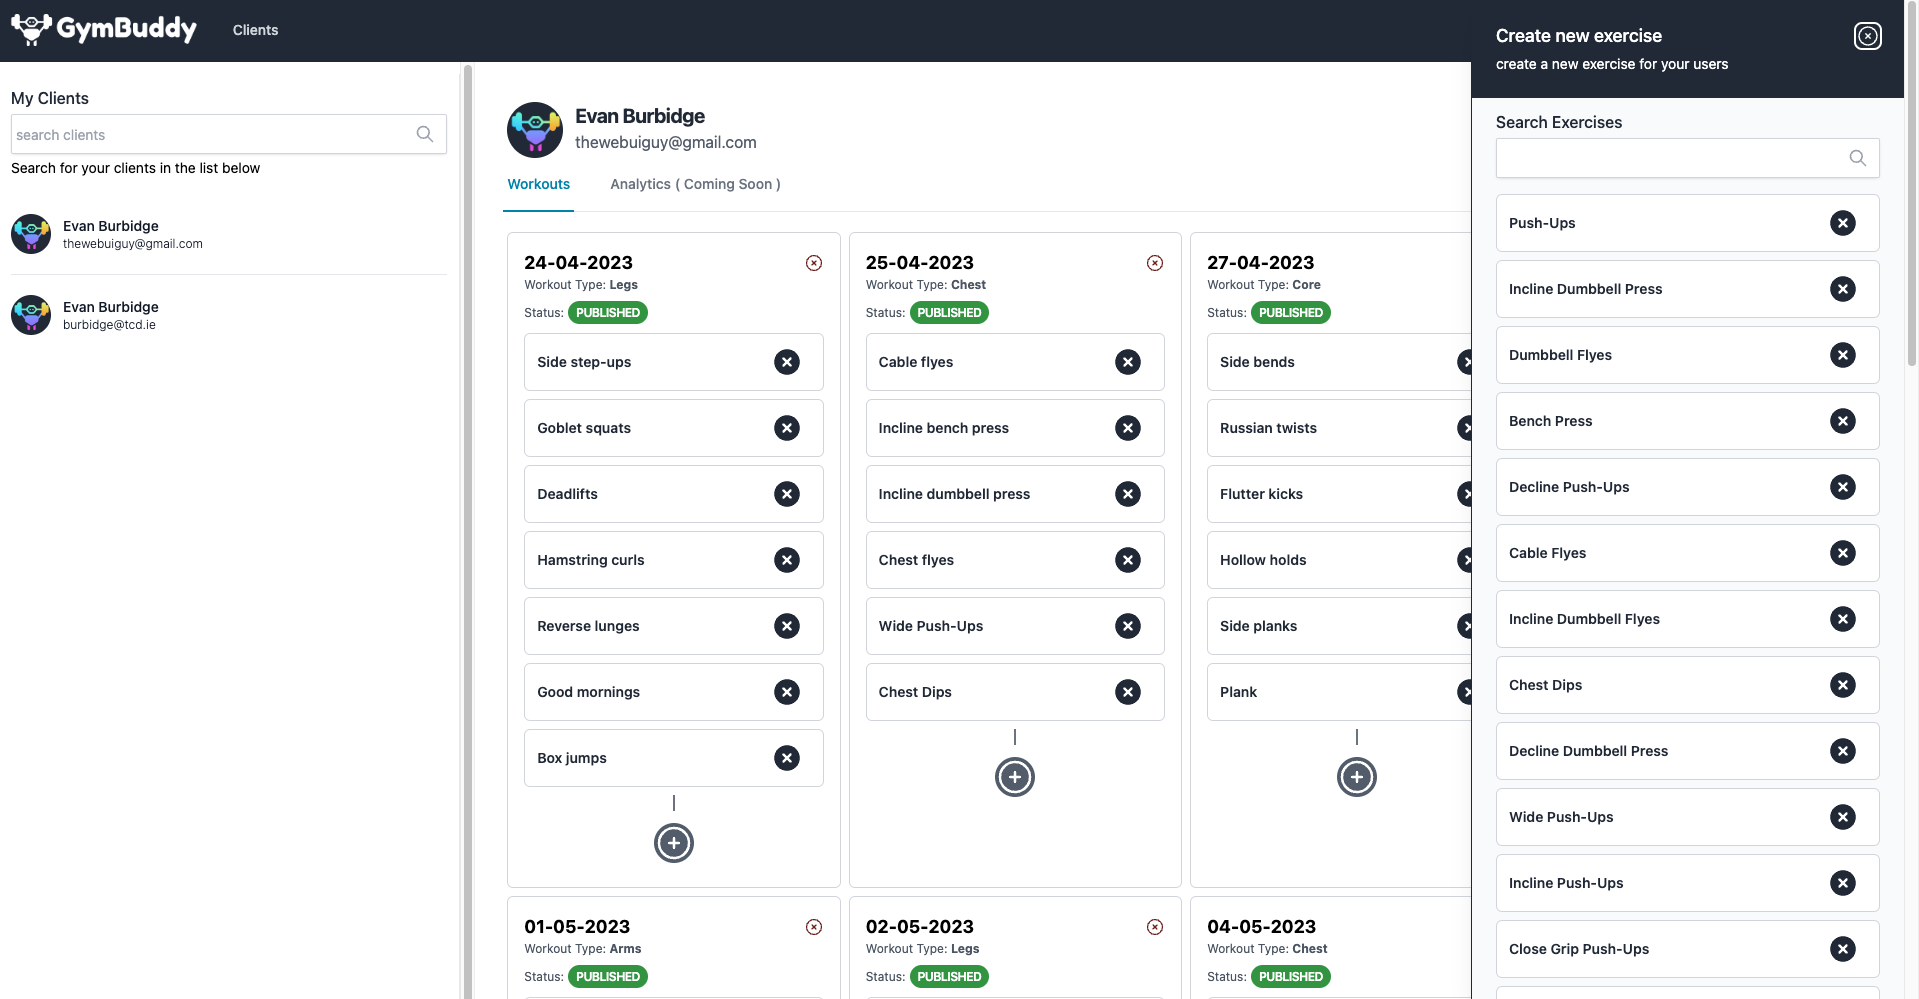Delete Decline Dumbbell Press from library

click(1843, 751)
